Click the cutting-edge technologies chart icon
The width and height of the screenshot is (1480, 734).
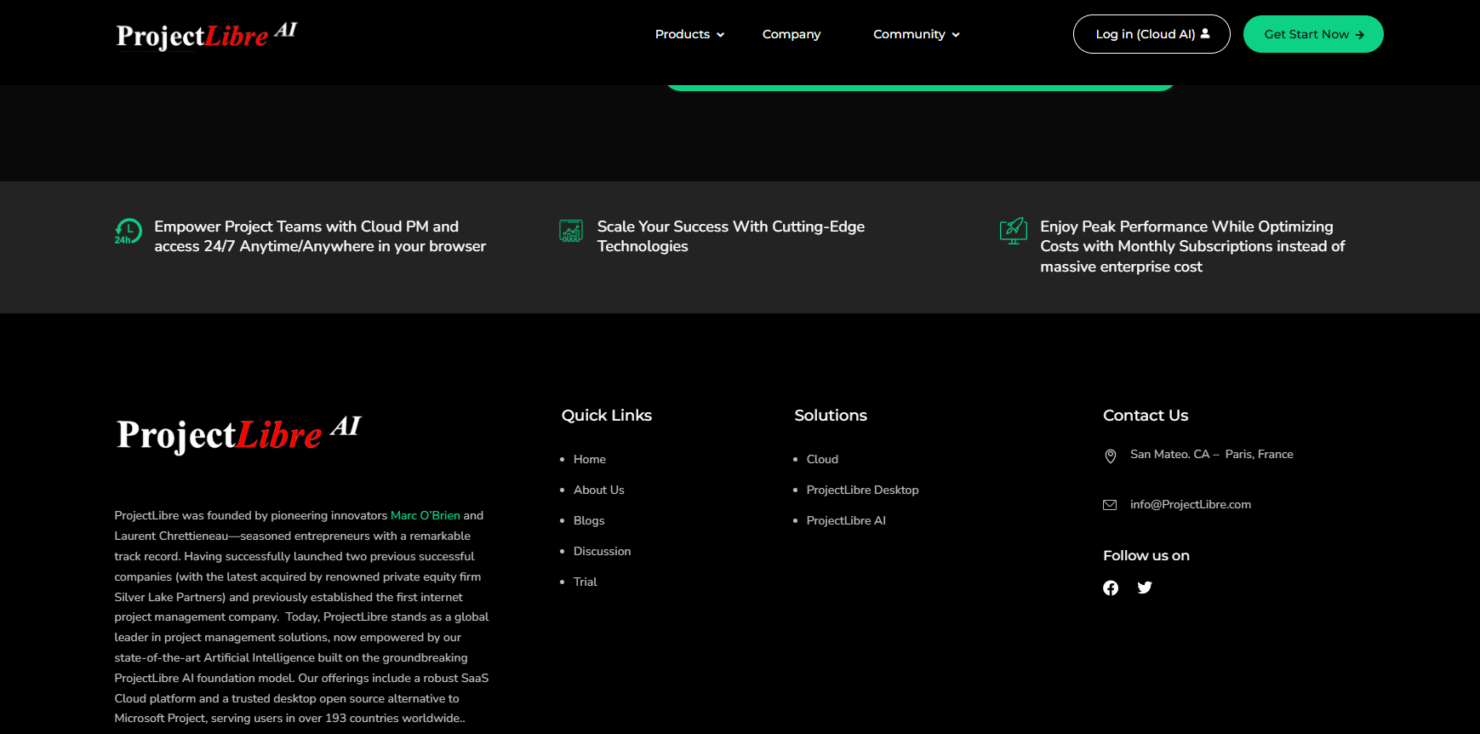(571, 230)
